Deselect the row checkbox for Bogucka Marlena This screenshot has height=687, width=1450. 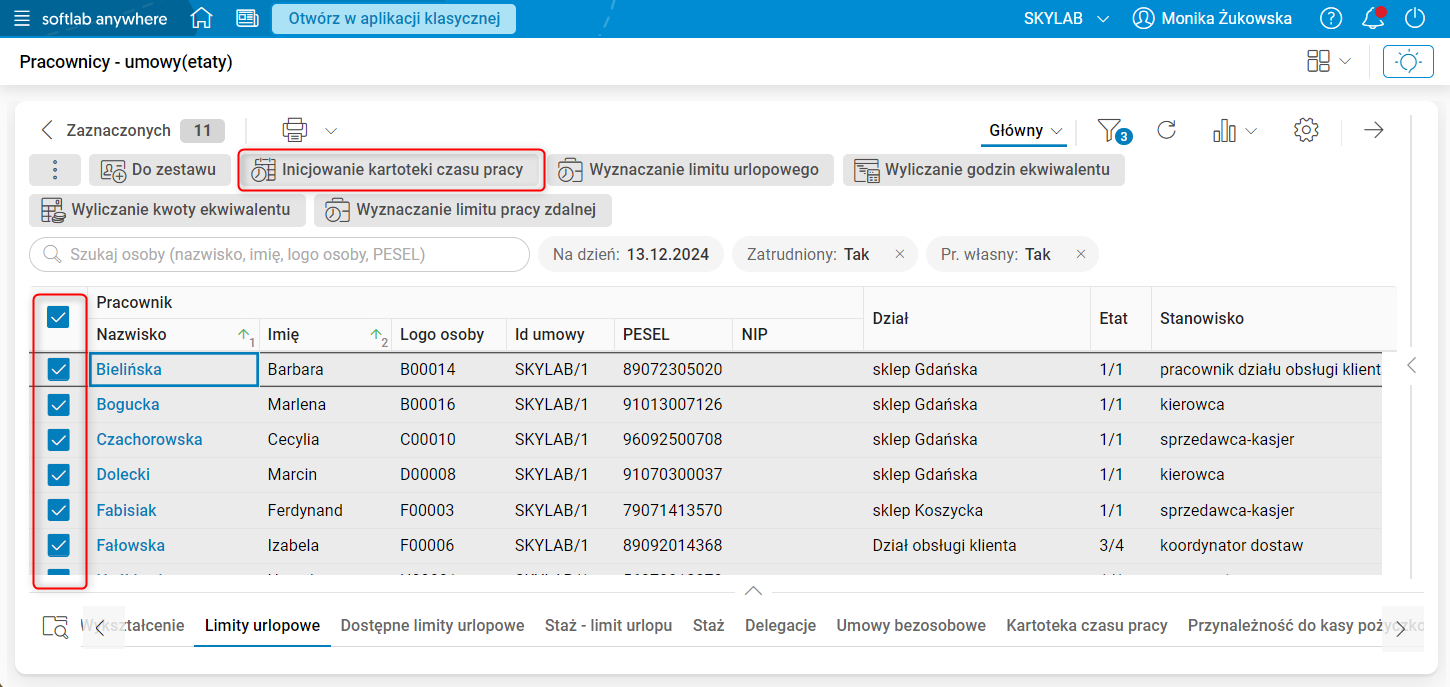point(59,404)
